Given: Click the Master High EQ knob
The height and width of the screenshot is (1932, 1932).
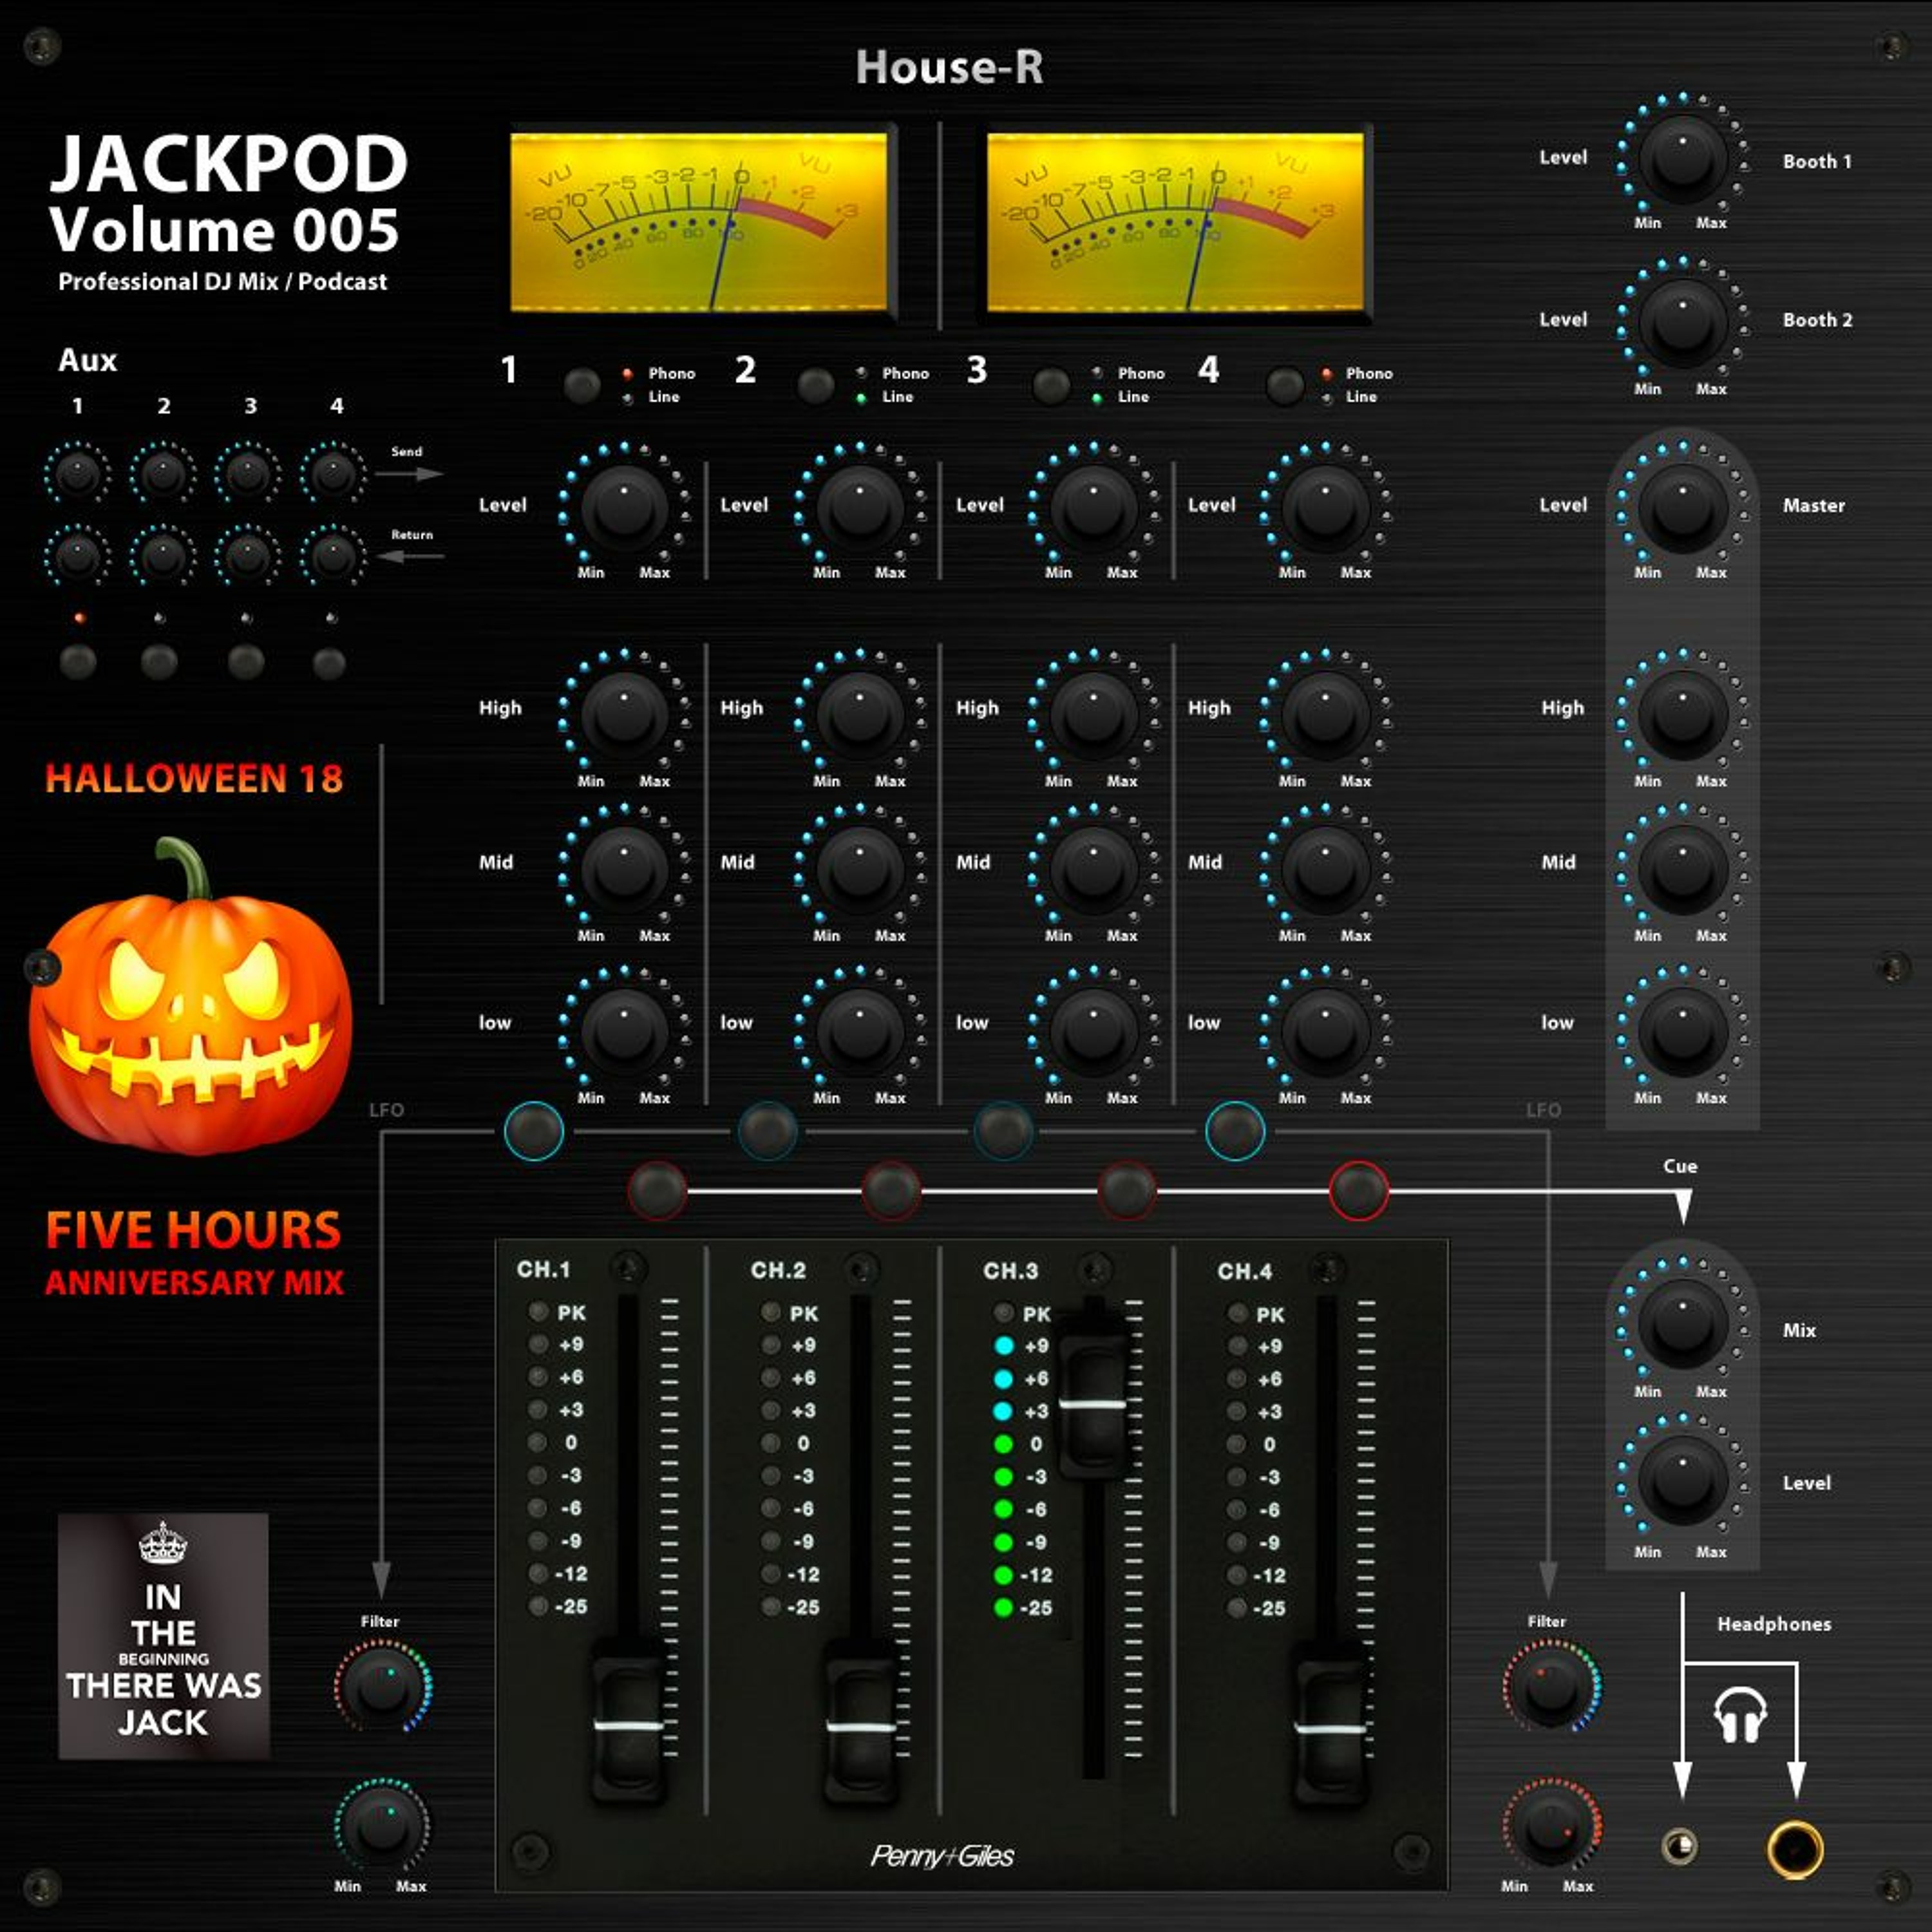Looking at the screenshot, I should (x=1683, y=716).
